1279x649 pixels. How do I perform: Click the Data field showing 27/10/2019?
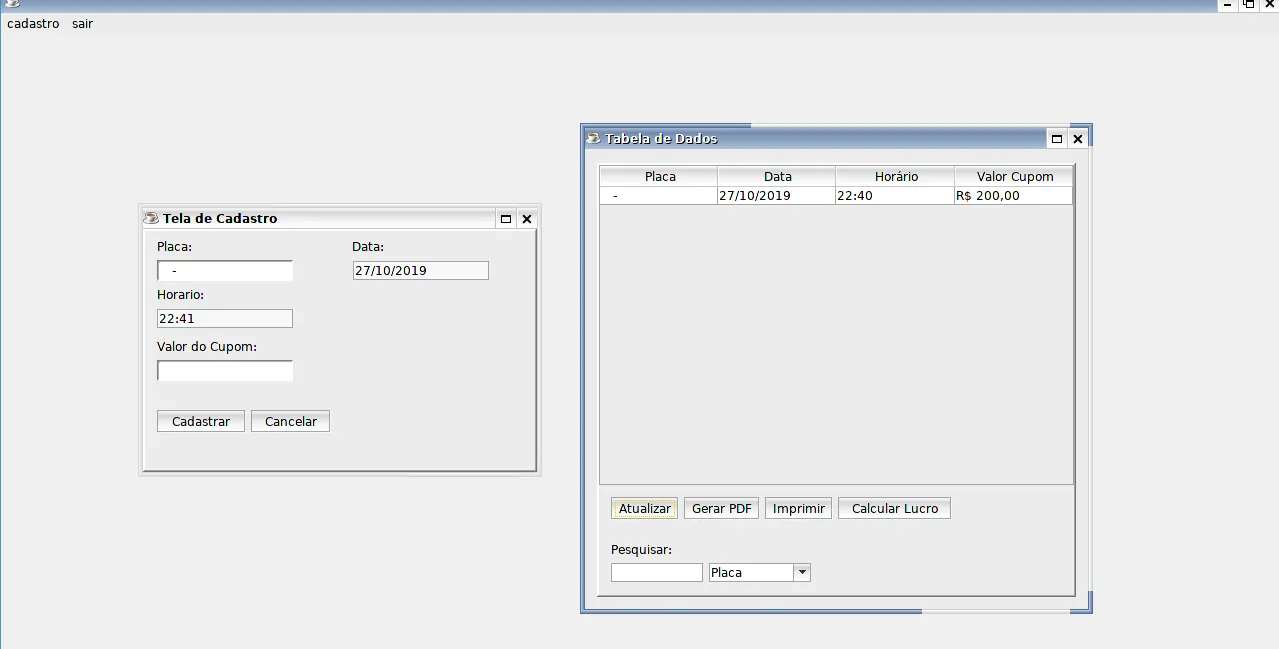[x=421, y=271]
